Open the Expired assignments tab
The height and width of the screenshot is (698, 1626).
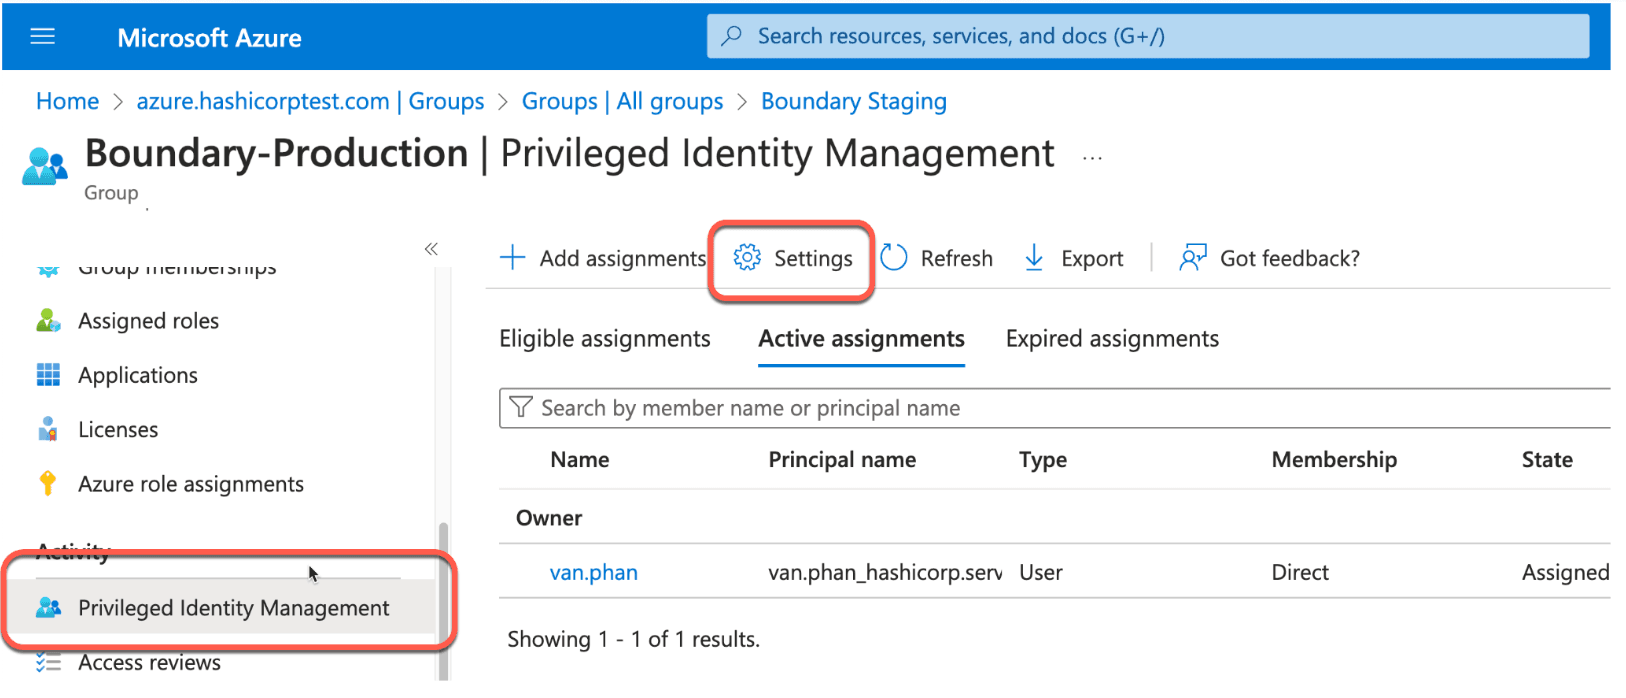pos(1112,339)
